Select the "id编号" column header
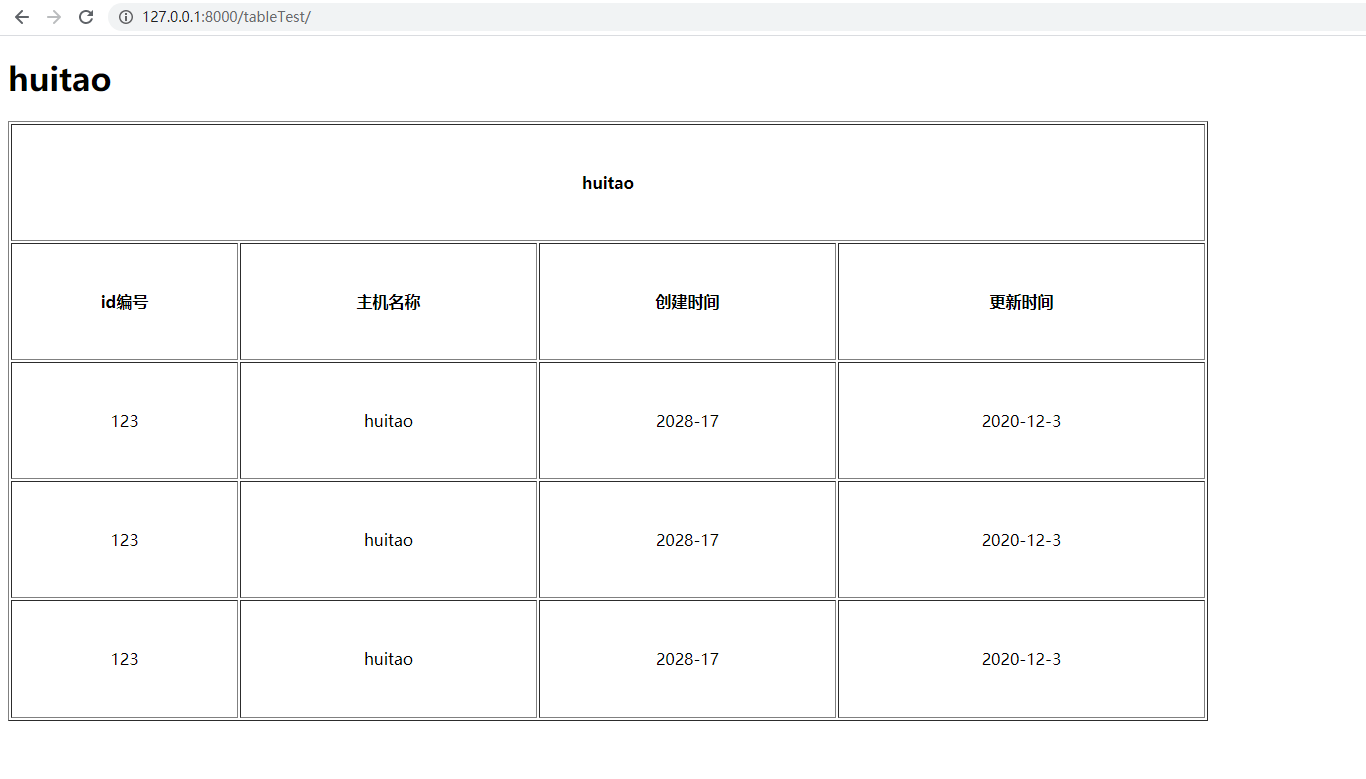 coord(125,302)
